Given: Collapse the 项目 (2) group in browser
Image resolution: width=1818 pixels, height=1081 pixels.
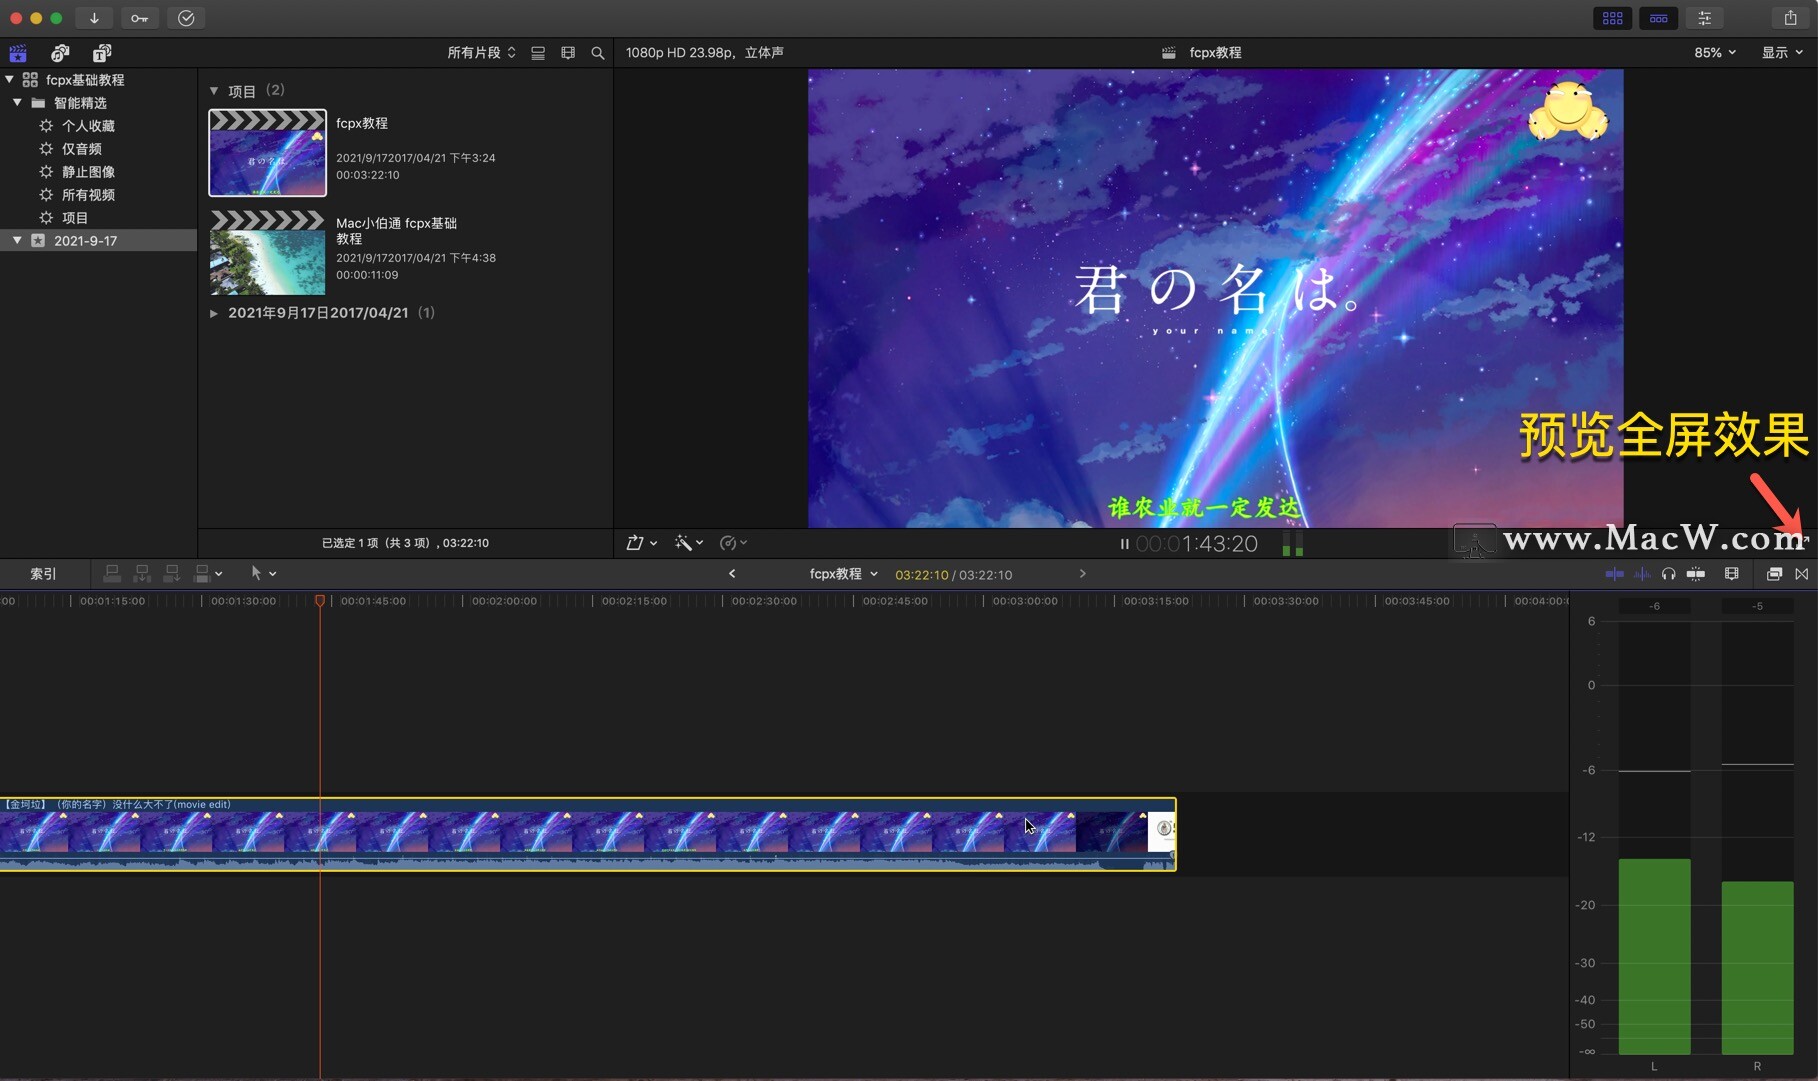Looking at the screenshot, I should point(214,91).
